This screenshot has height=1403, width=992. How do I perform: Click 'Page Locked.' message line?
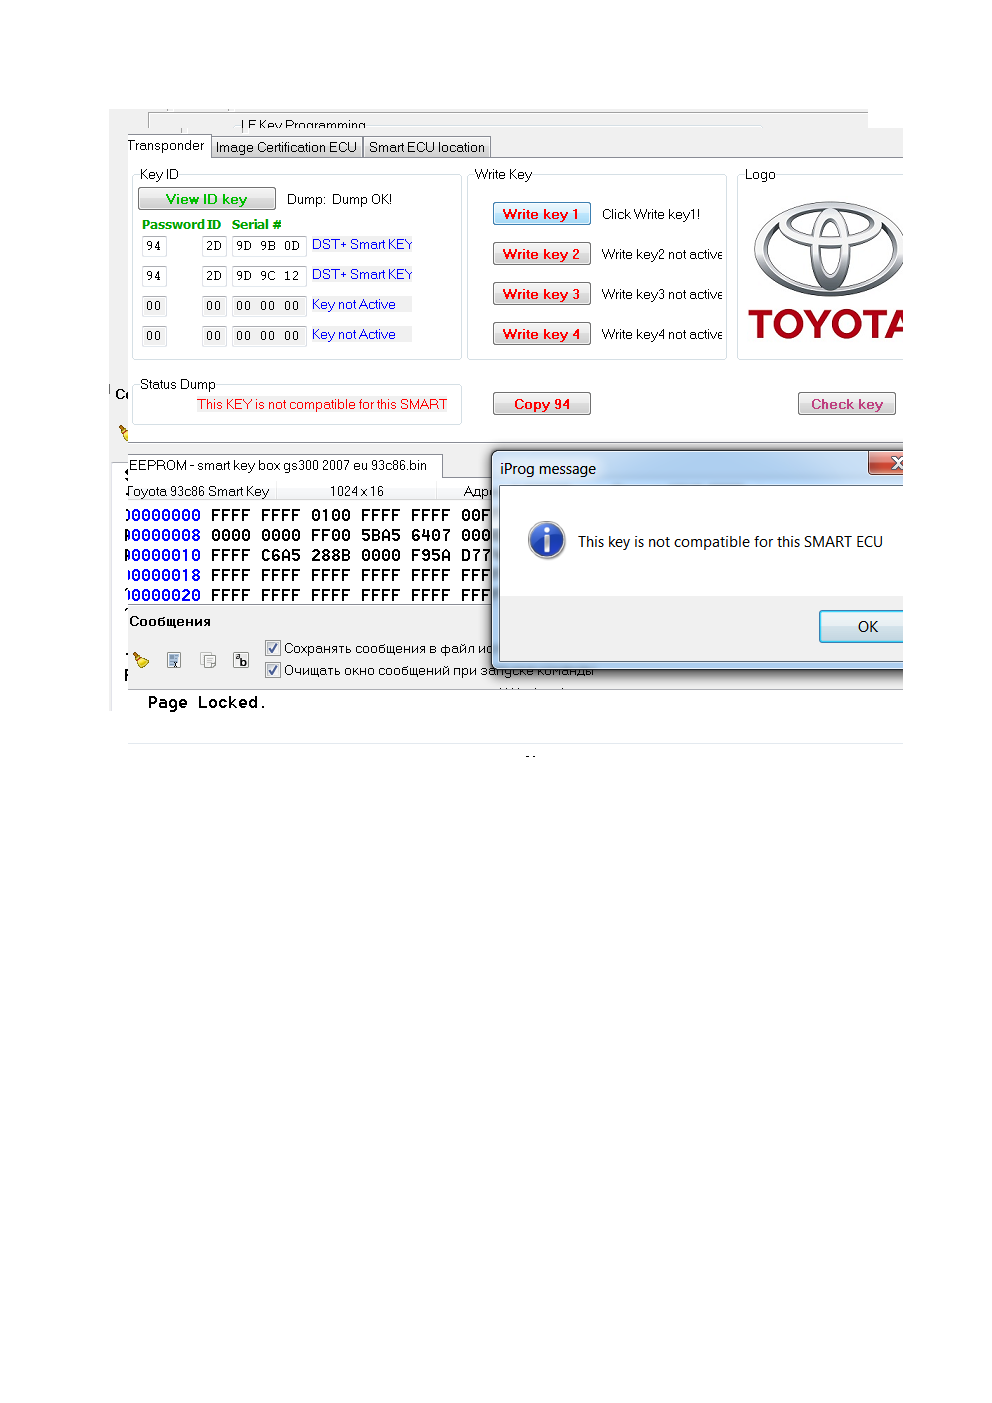(207, 703)
